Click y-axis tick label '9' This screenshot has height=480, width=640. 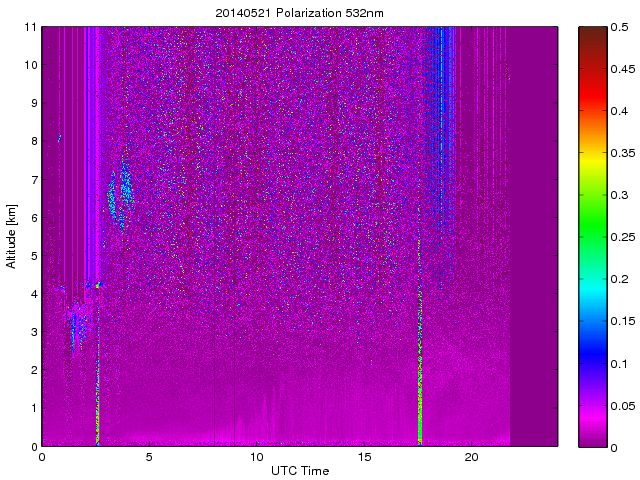coord(33,103)
